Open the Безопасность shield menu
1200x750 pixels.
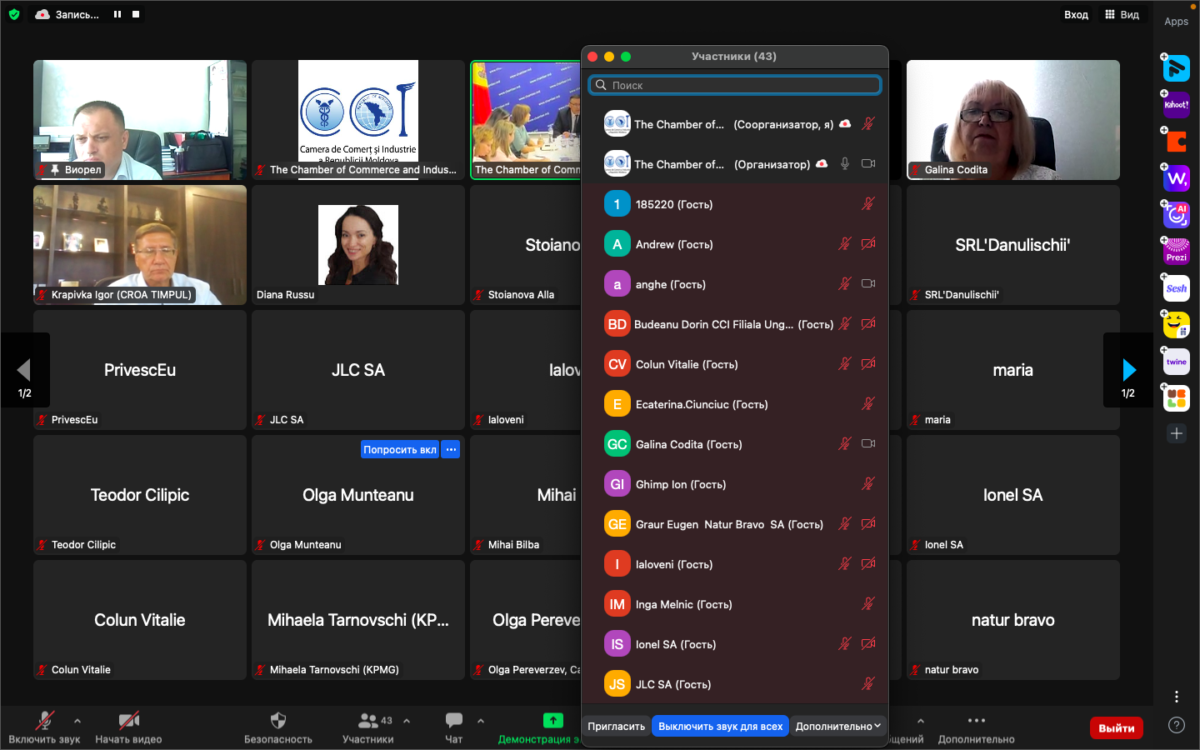278,727
